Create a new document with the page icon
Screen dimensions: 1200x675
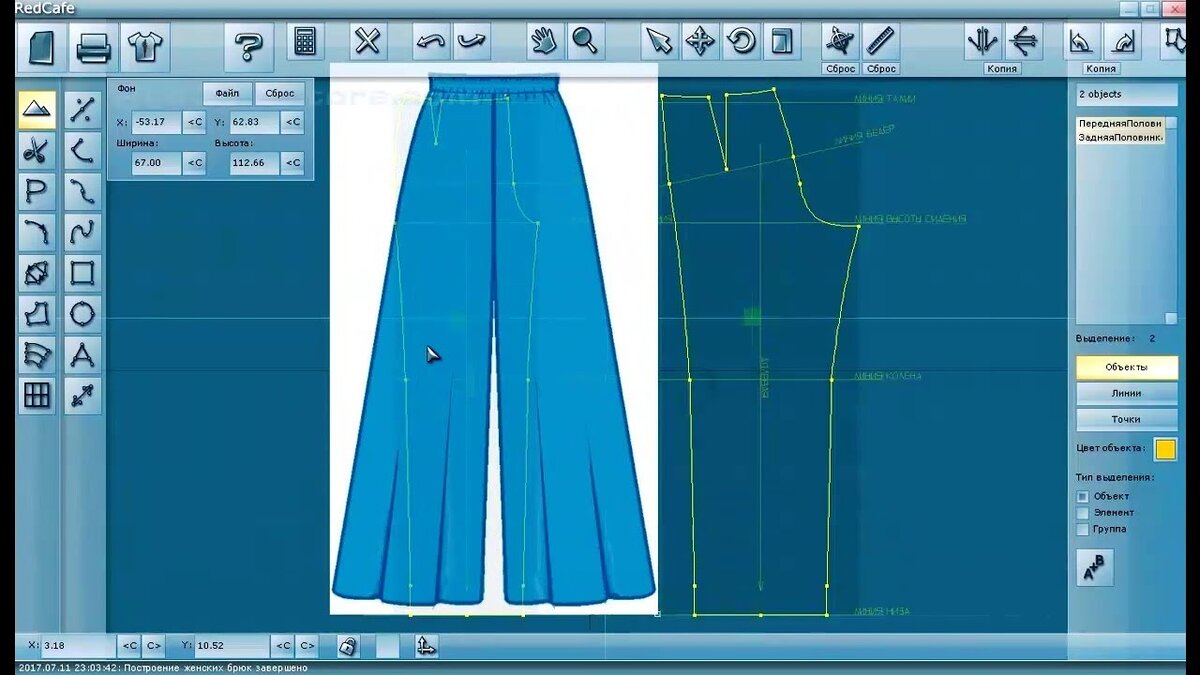click(41, 46)
